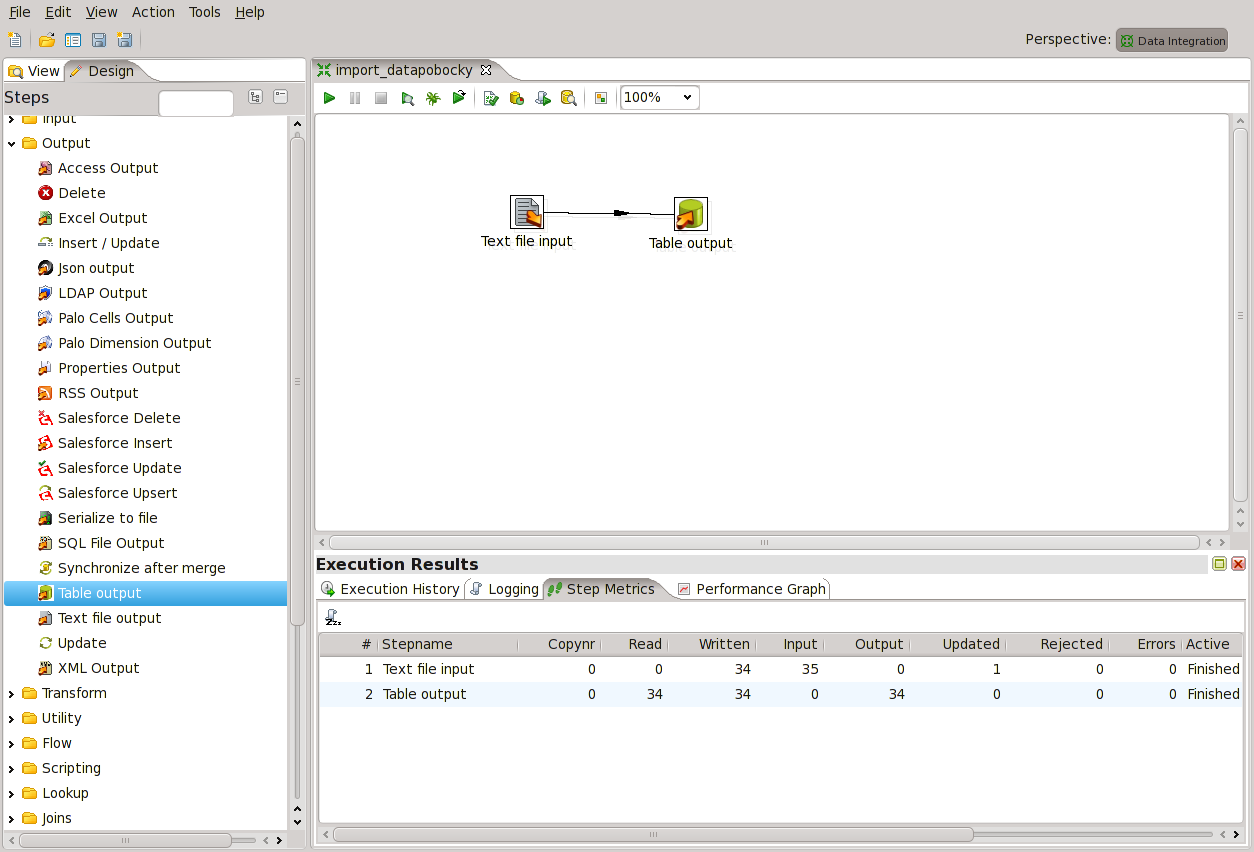Viewport: 1254px width, 852px height.
Task: Open the Performance Graph tab
Action: [x=752, y=589]
